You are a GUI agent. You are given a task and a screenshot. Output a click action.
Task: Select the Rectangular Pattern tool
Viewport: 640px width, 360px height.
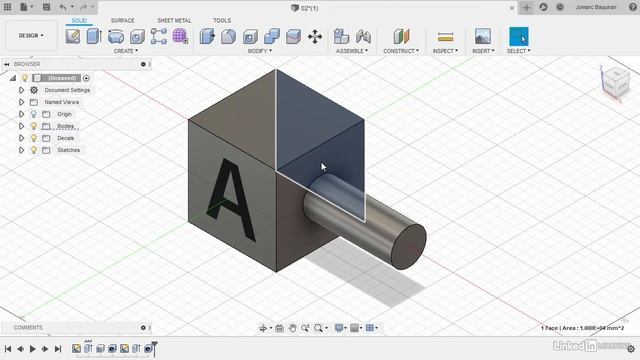tap(159, 36)
